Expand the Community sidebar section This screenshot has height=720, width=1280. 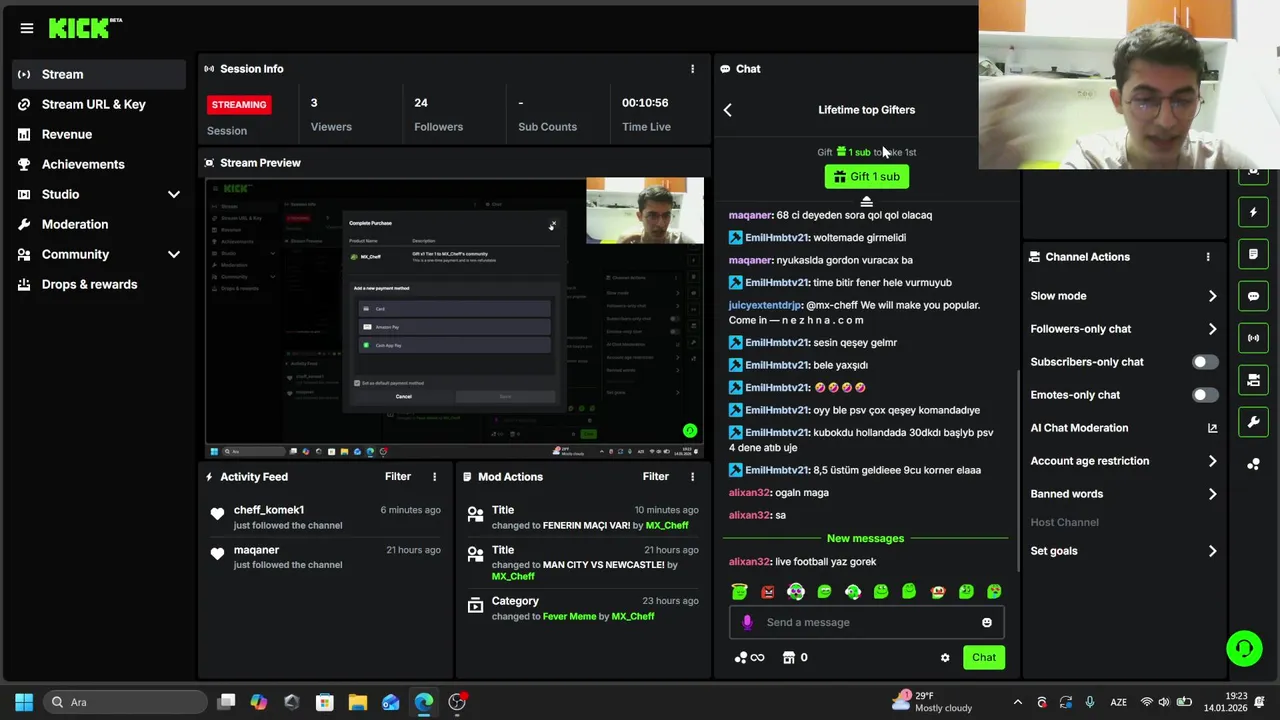[173, 254]
